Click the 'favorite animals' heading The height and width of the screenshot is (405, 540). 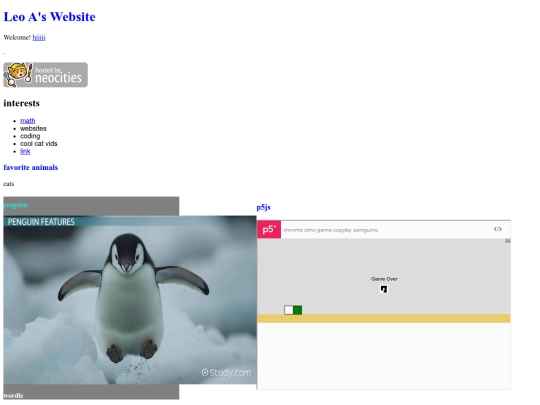click(31, 167)
